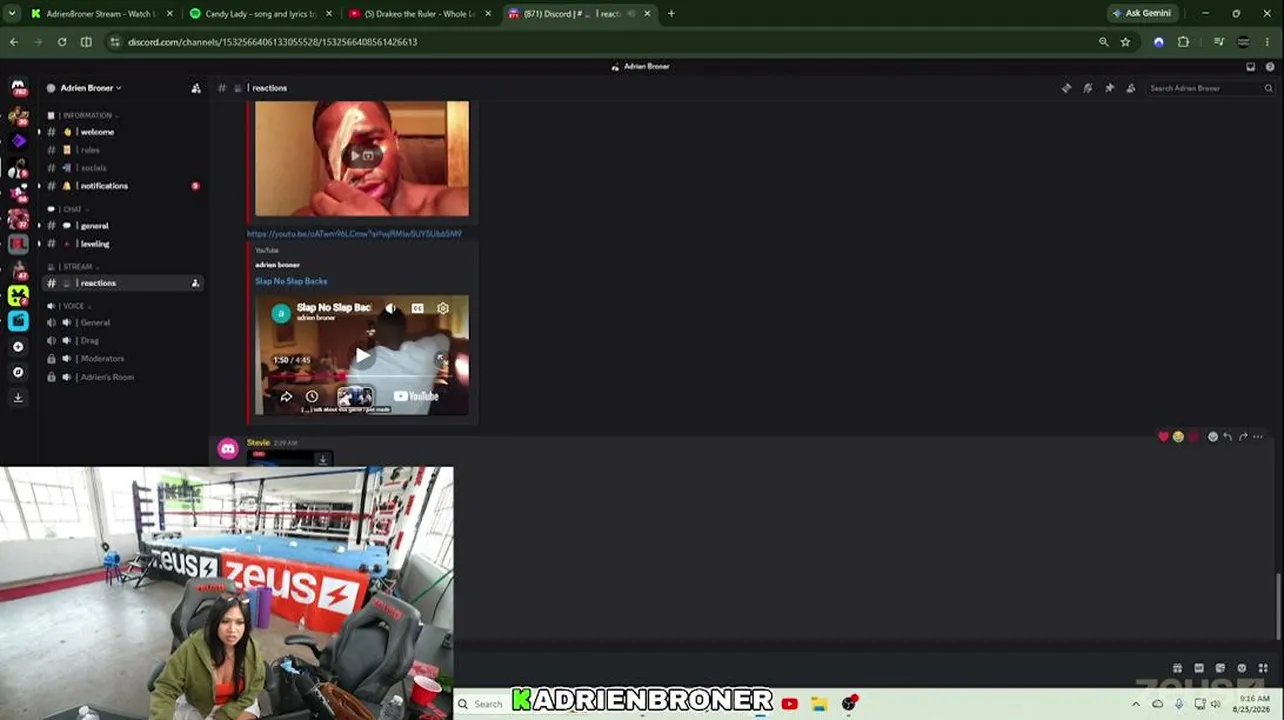Click the create invite icon on reactions channel
The image size is (1284, 720).
(195, 283)
